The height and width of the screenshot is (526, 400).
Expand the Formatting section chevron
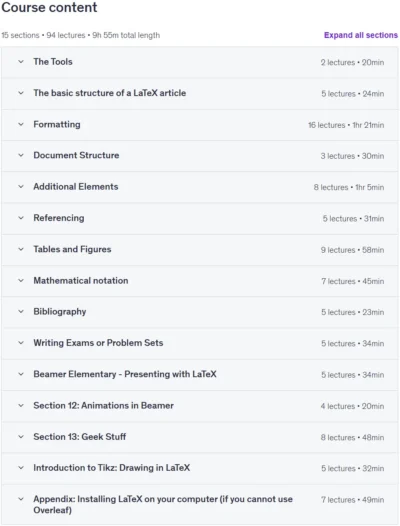(21, 124)
